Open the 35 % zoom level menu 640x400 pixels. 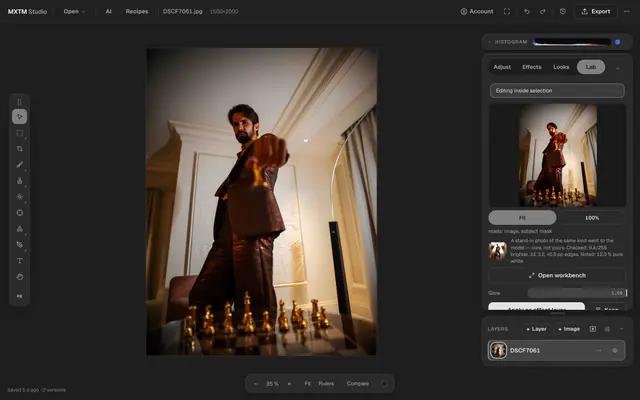(x=272, y=384)
